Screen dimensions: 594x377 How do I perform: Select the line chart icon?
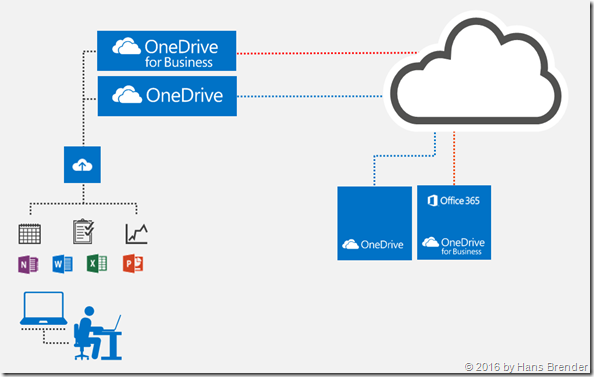[x=136, y=234]
